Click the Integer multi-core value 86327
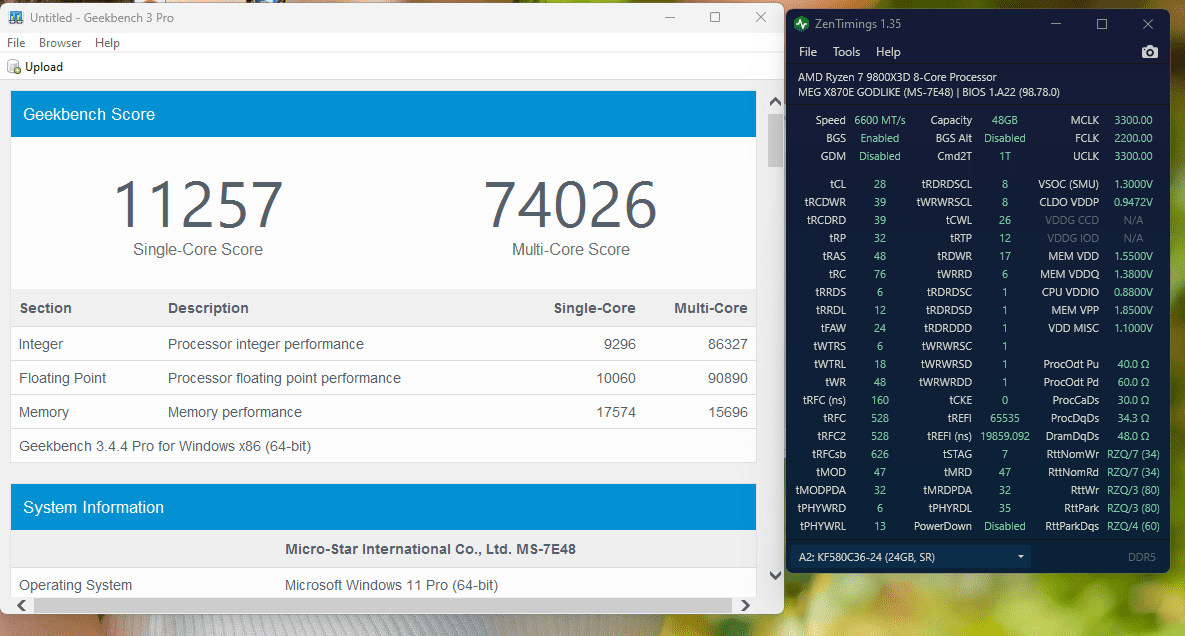This screenshot has height=636, width=1185. tap(728, 344)
